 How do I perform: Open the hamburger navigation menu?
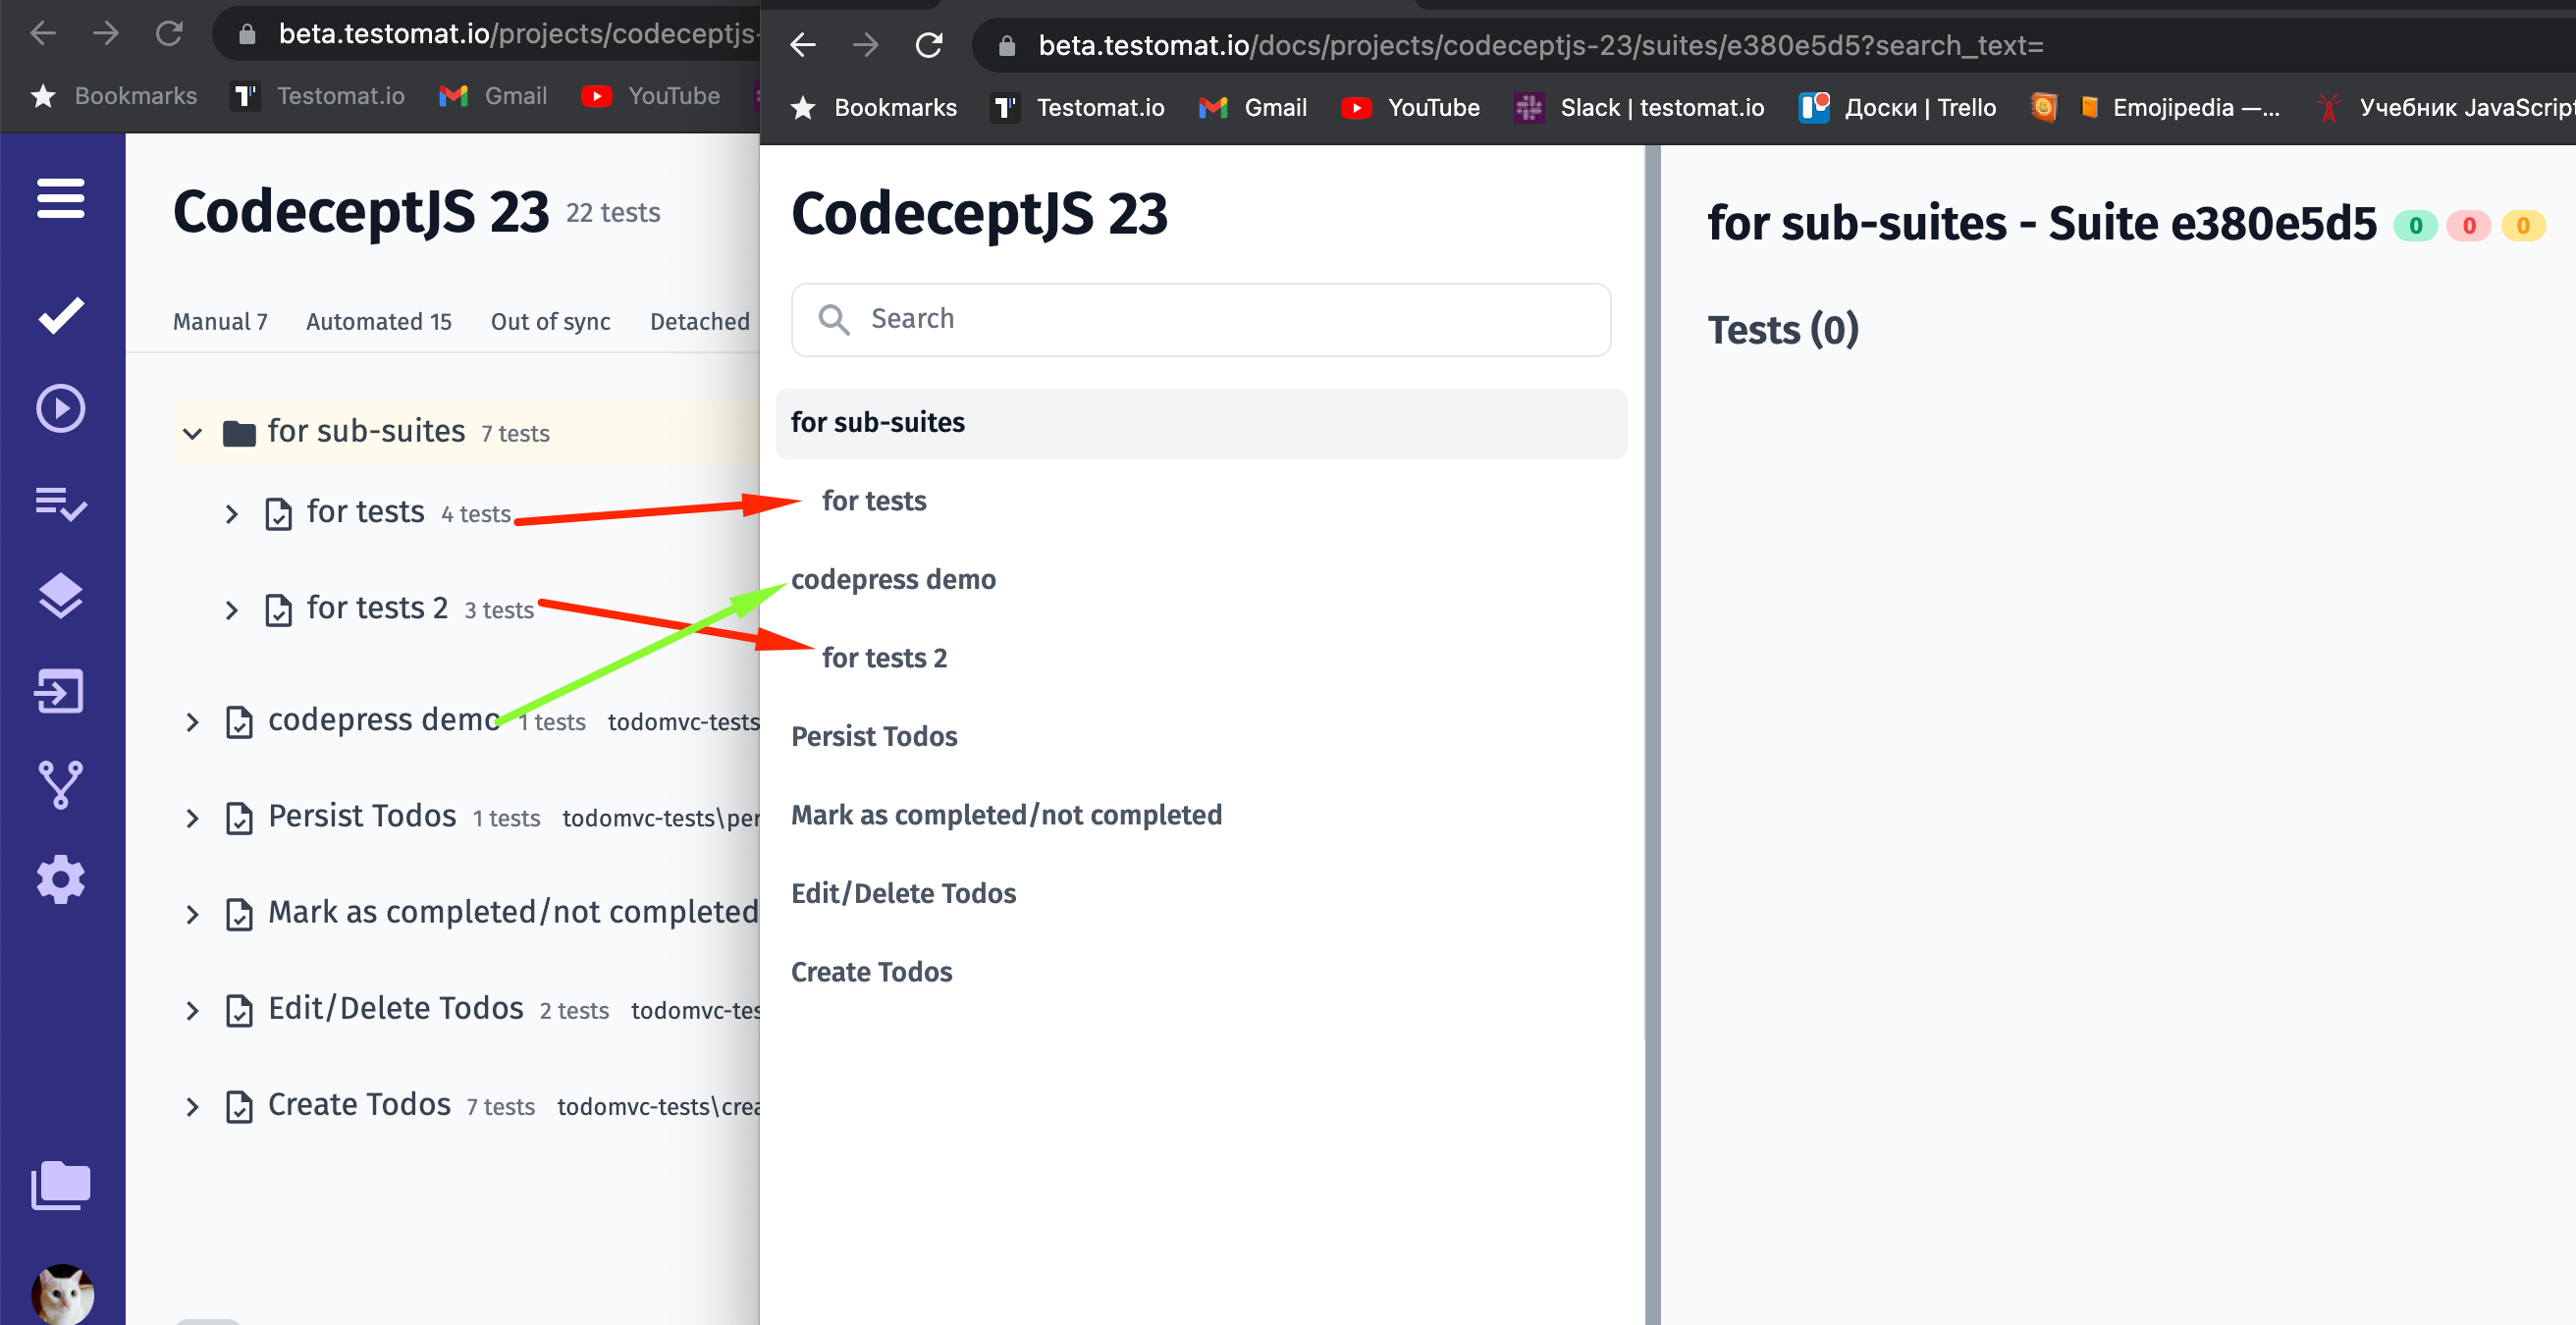pos(61,198)
